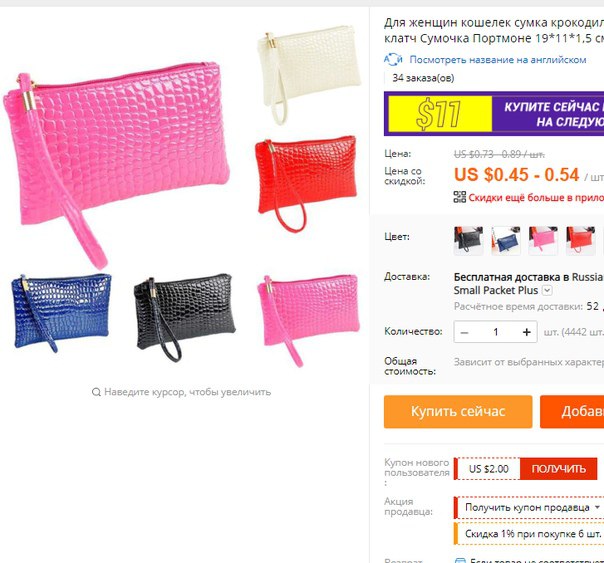
Task: Click the QR code icon for app discounts
Action: point(459,197)
